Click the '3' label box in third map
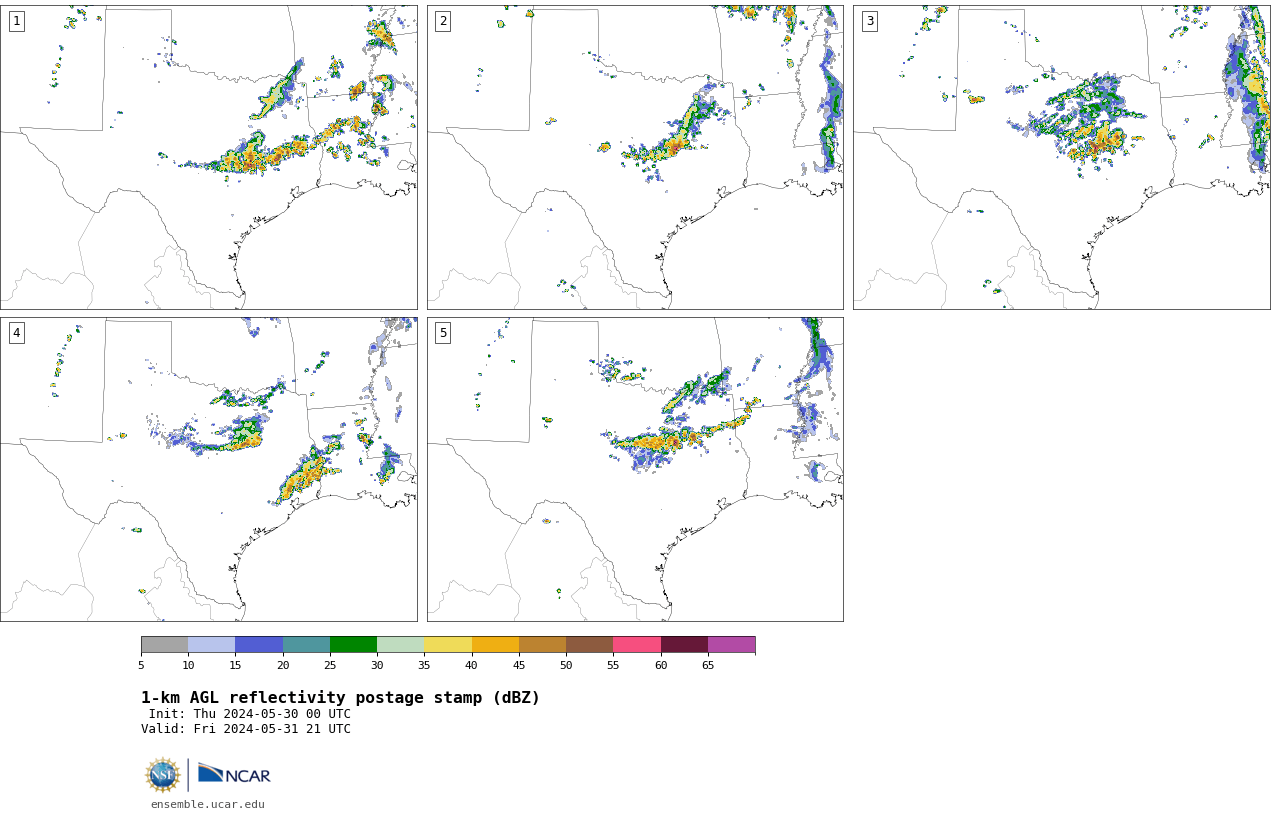This screenshot has height=815, width=1280. (870, 21)
